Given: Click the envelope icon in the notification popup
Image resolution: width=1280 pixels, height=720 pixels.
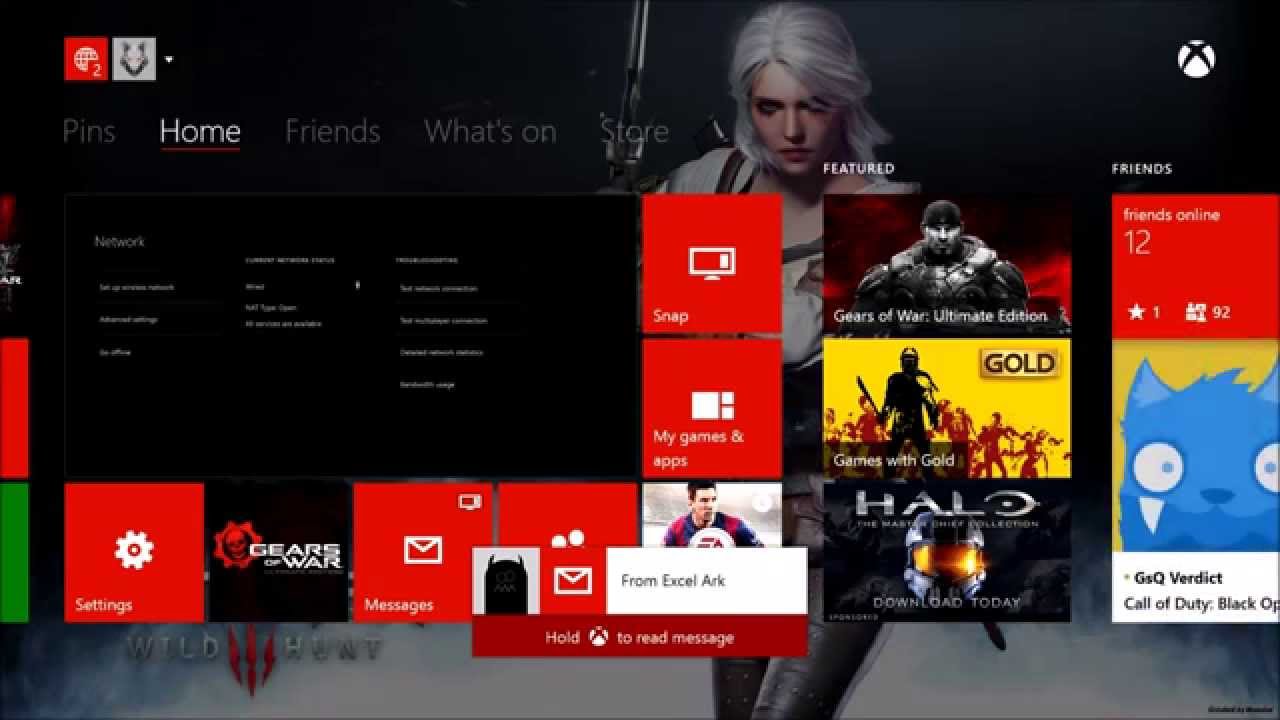Looking at the screenshot, I should tap(573, 581).
